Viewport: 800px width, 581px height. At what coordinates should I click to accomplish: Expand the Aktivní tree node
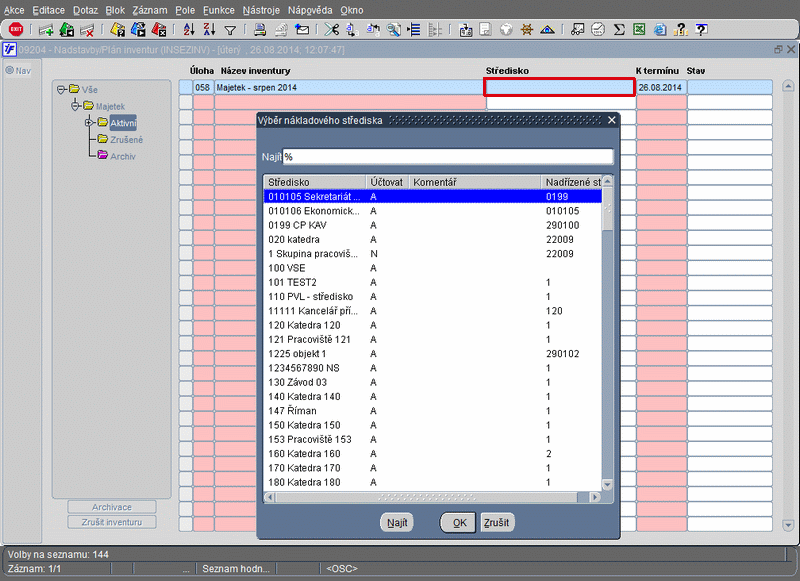point(89,122)
